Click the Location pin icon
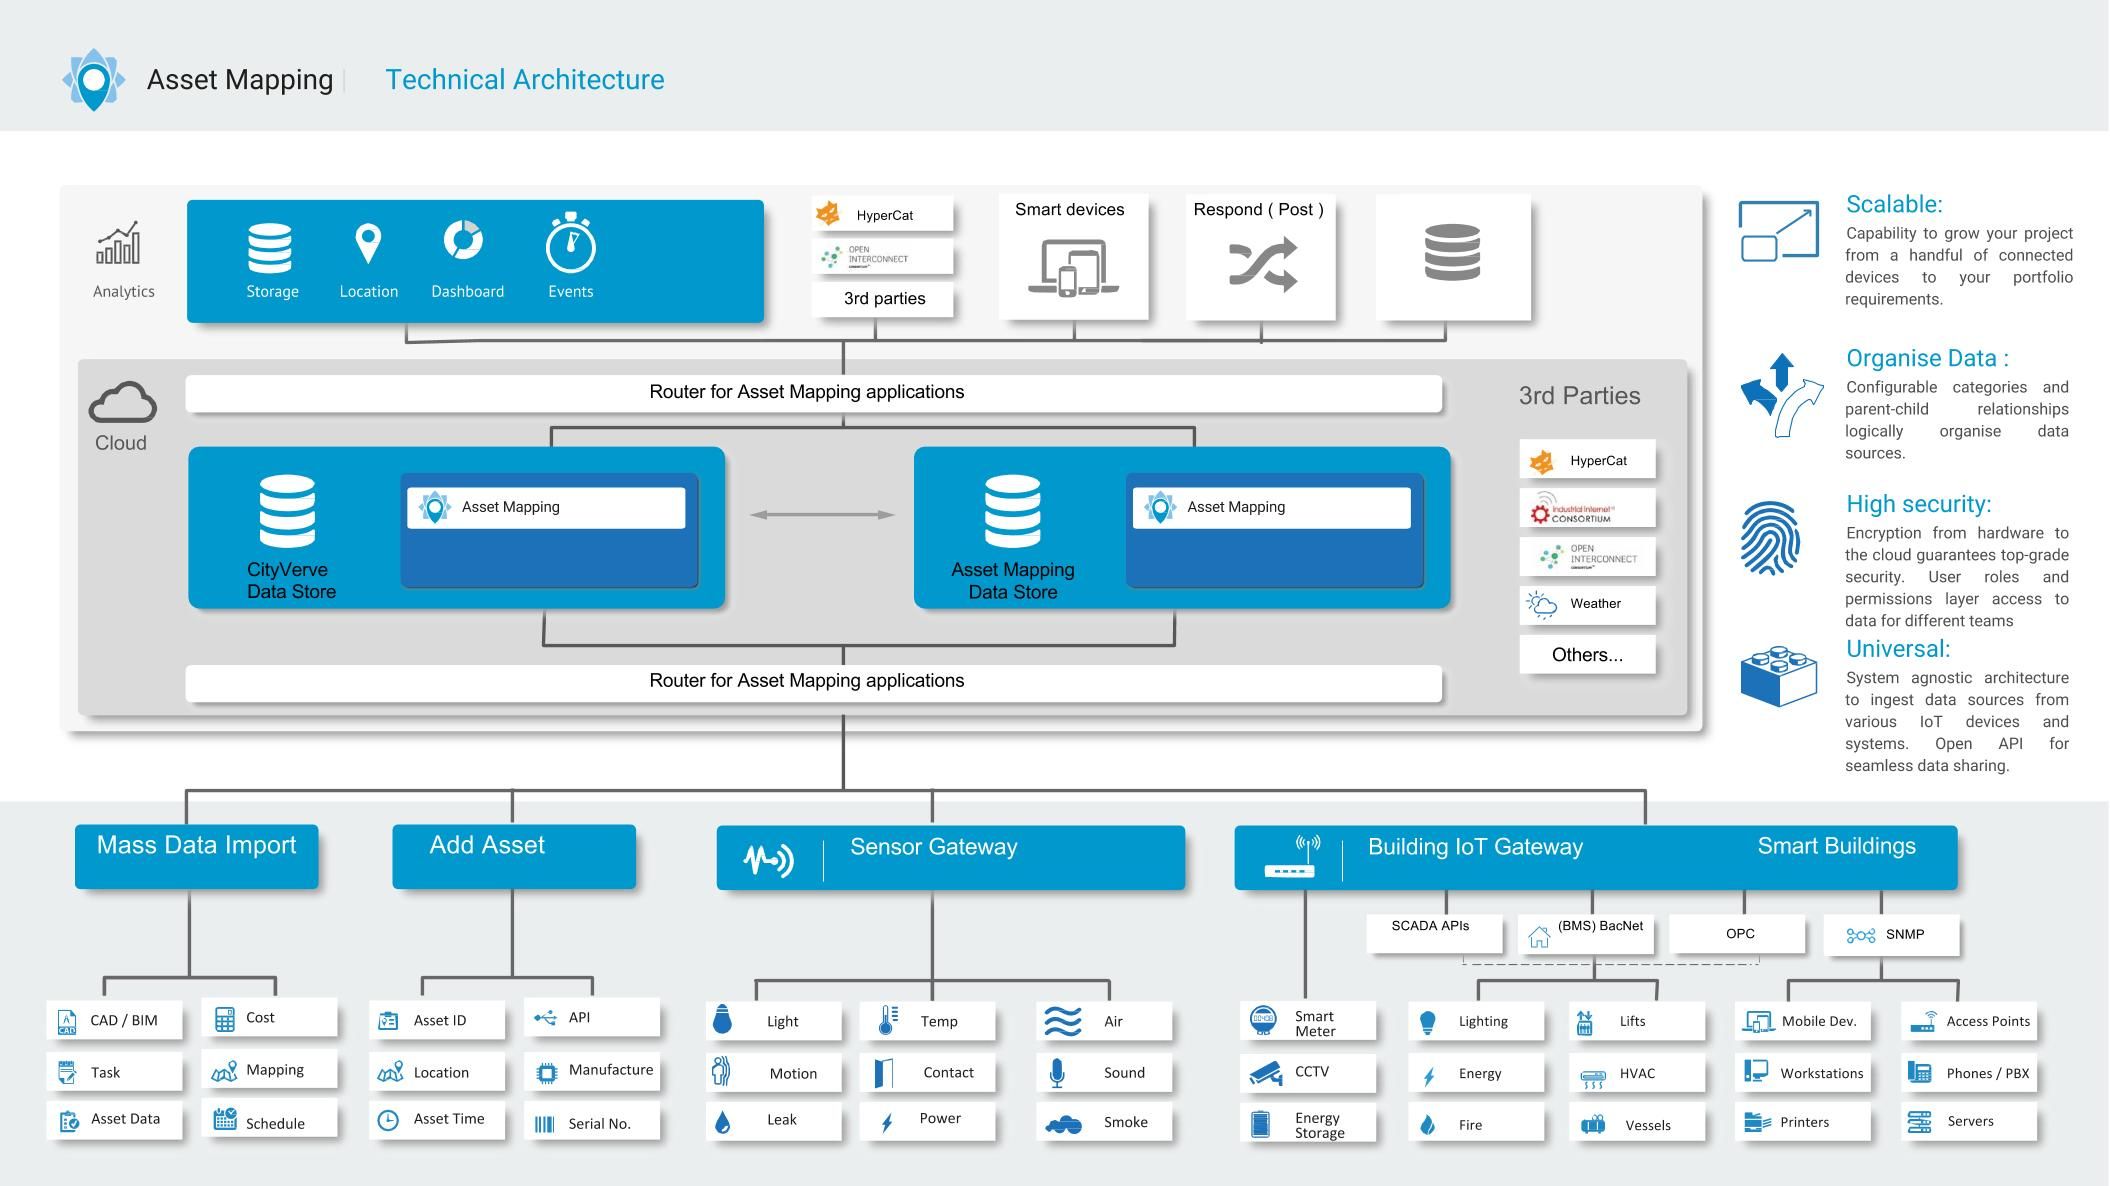 [368, 243]
